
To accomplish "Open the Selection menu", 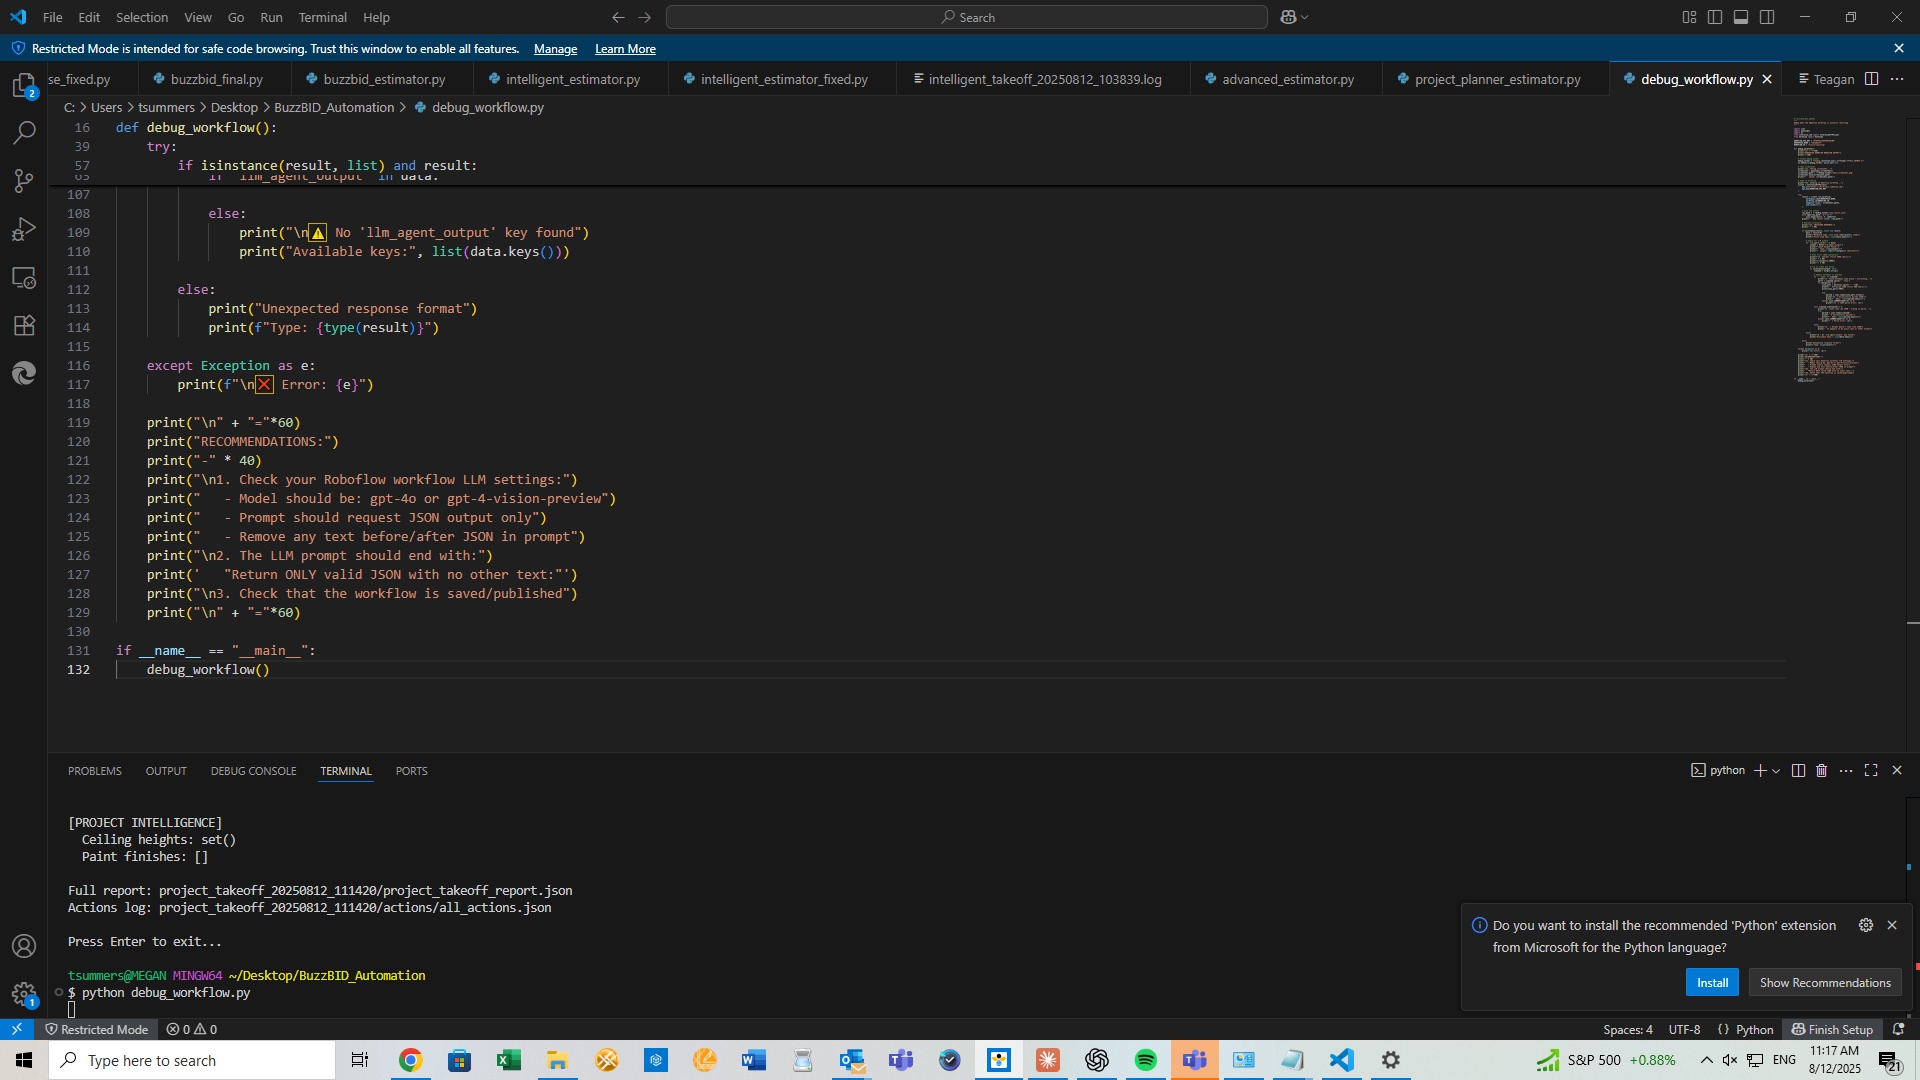I will click(142, 17).
